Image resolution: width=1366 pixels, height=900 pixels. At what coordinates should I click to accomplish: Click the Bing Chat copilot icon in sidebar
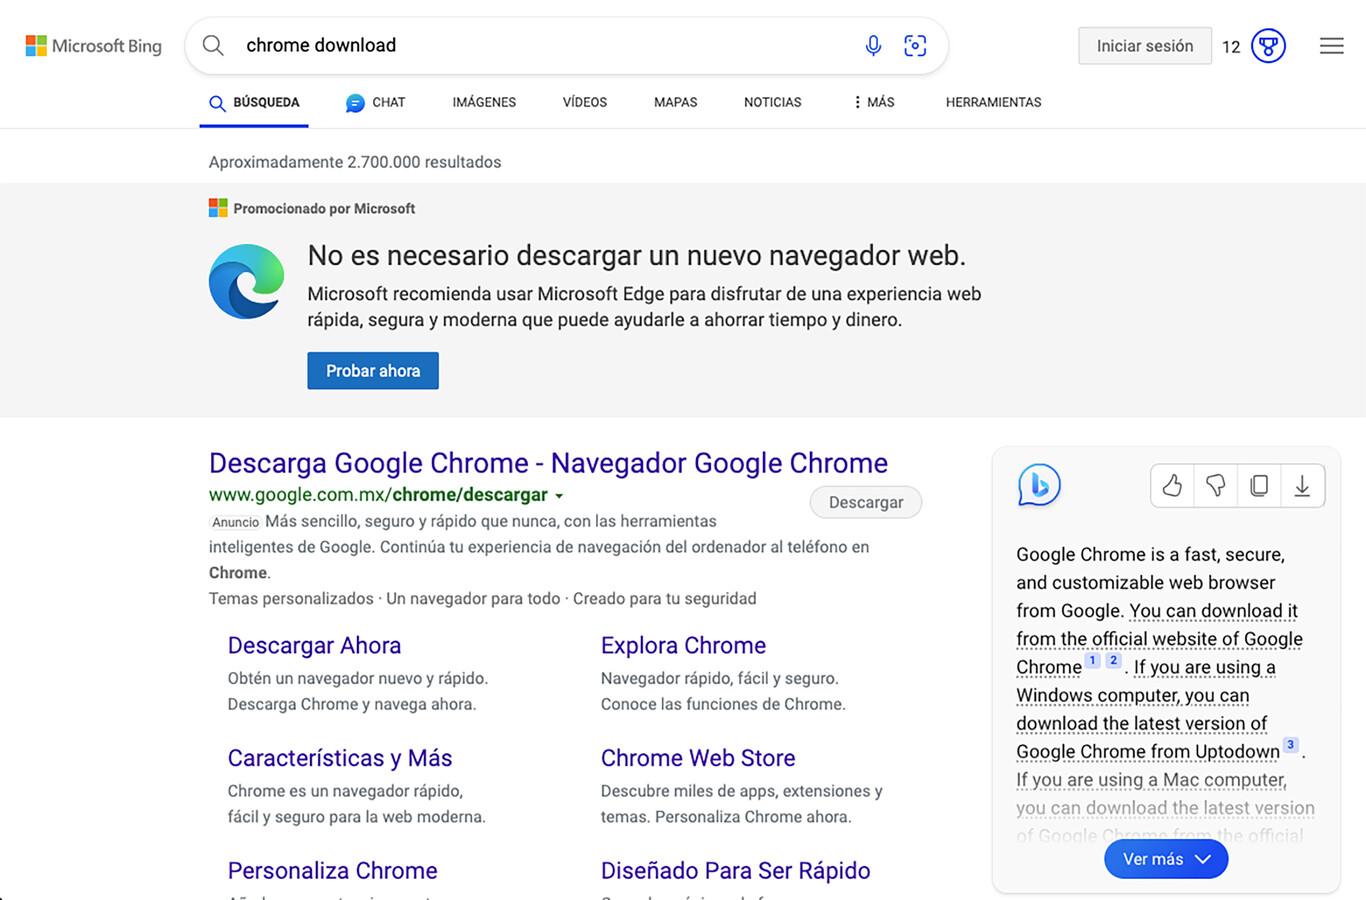point(1038,485)
